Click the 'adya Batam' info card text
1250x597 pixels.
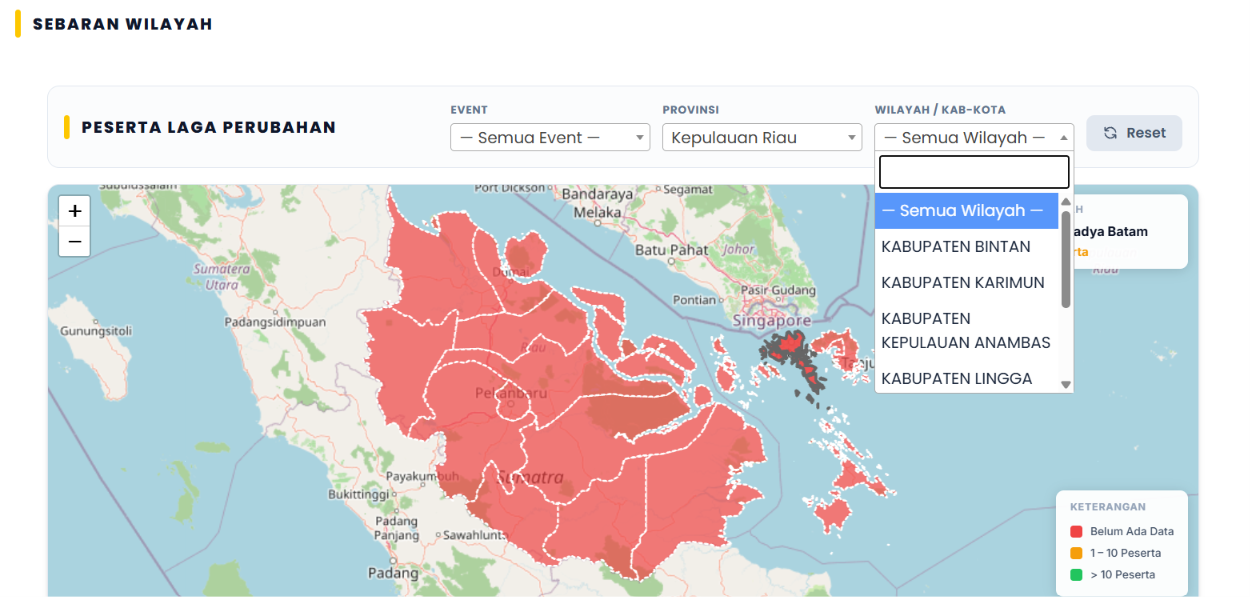pyautogui.click(x=1109, y=231)
